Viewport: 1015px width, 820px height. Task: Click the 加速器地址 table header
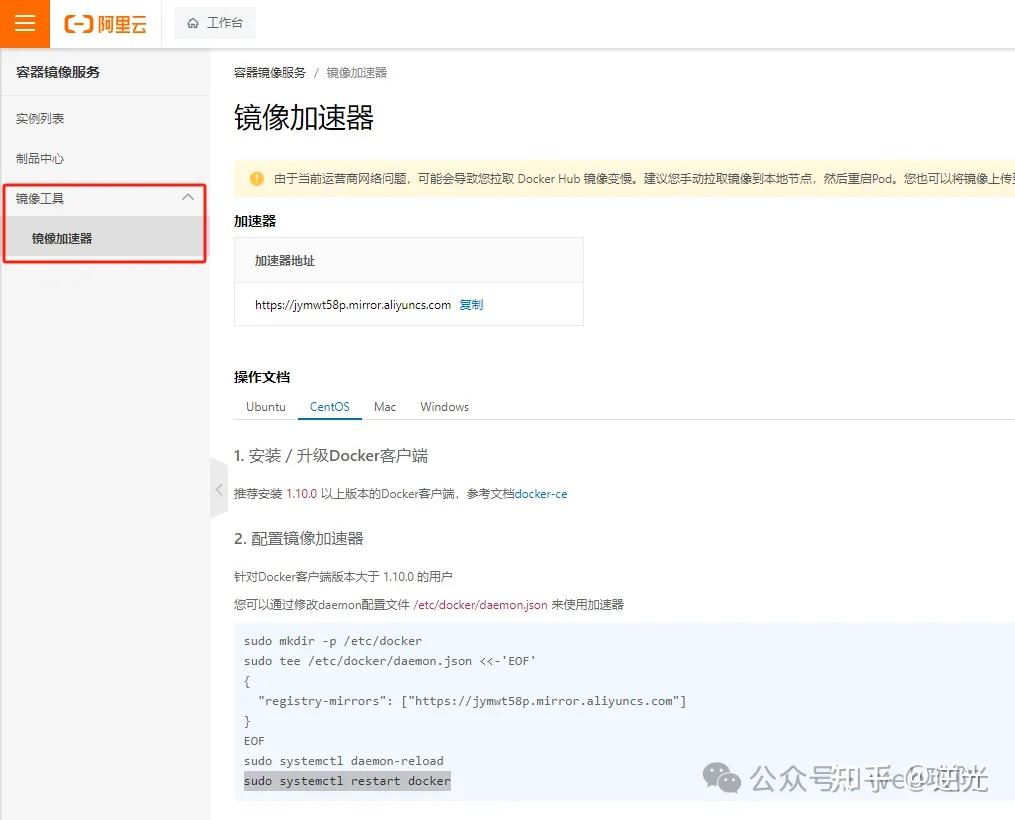[408, 260]
